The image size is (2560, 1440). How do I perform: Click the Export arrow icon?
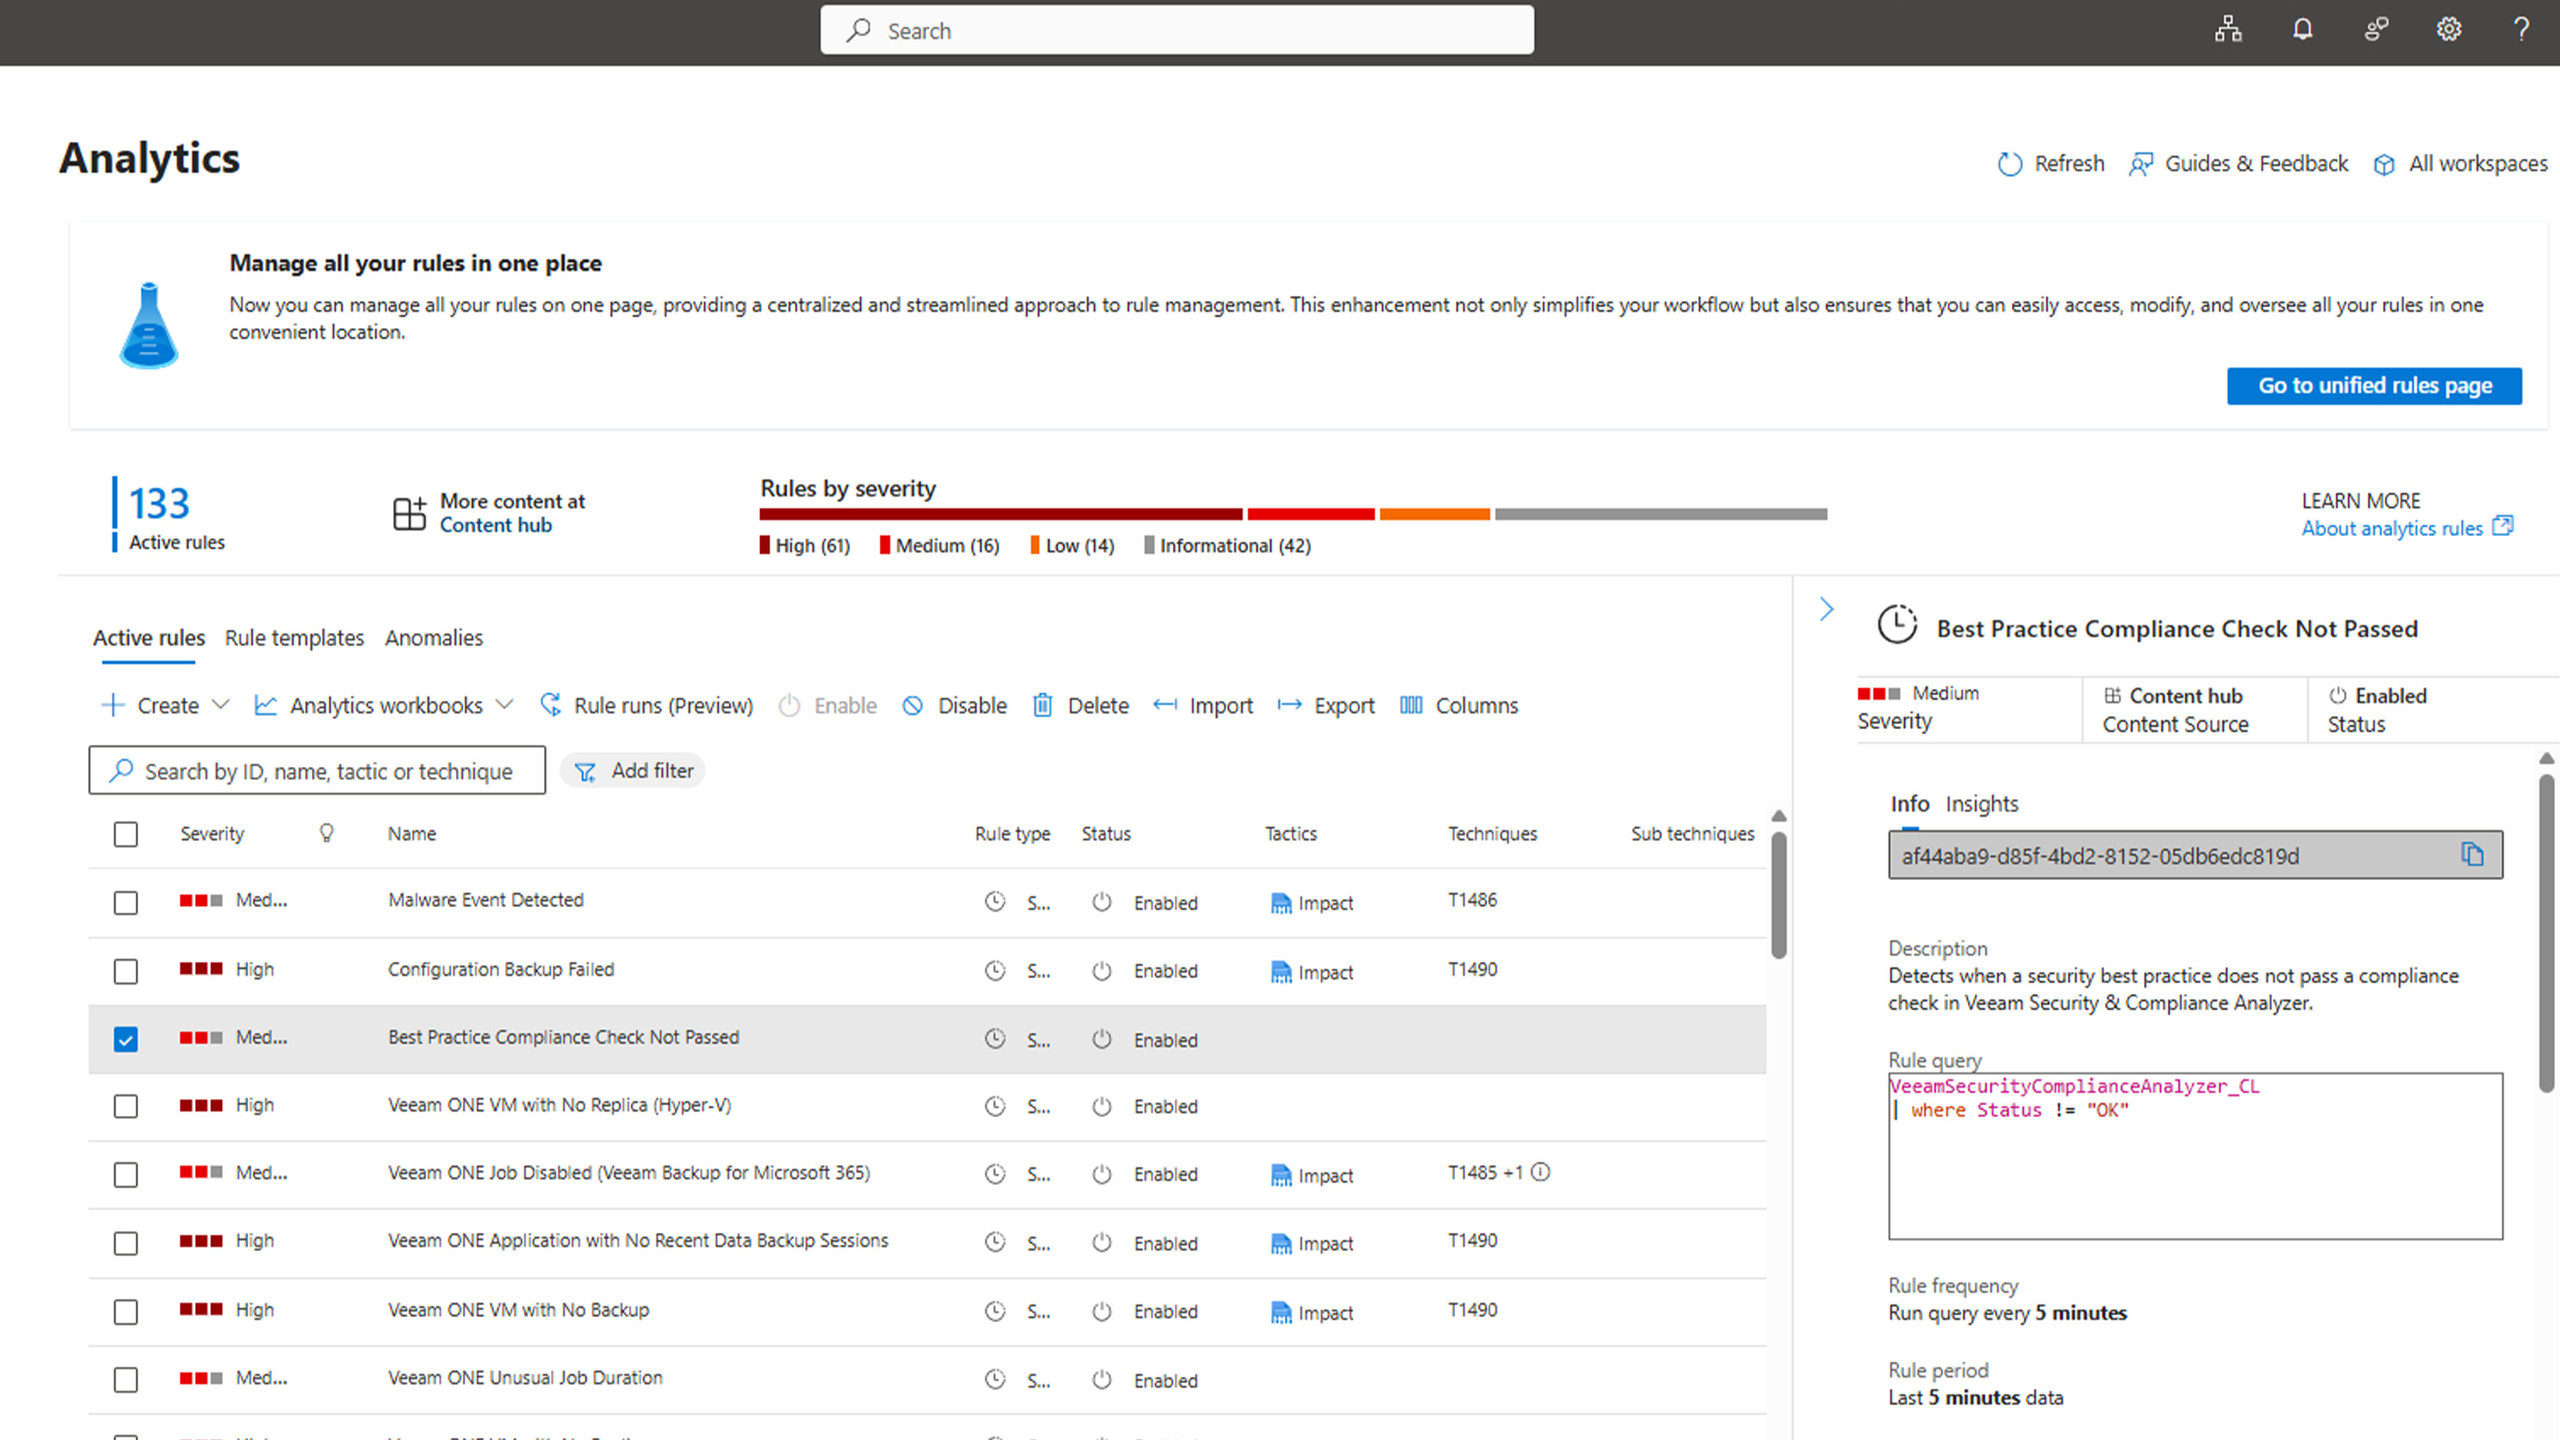coord(1289,706)
